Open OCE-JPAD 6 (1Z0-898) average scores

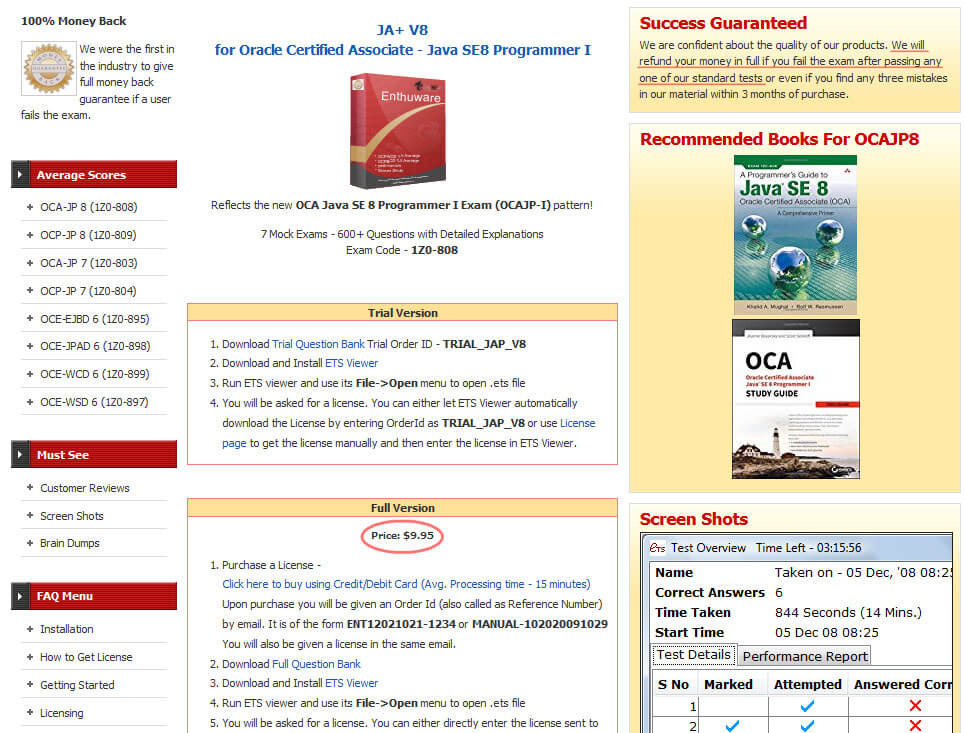pos(95,346)
